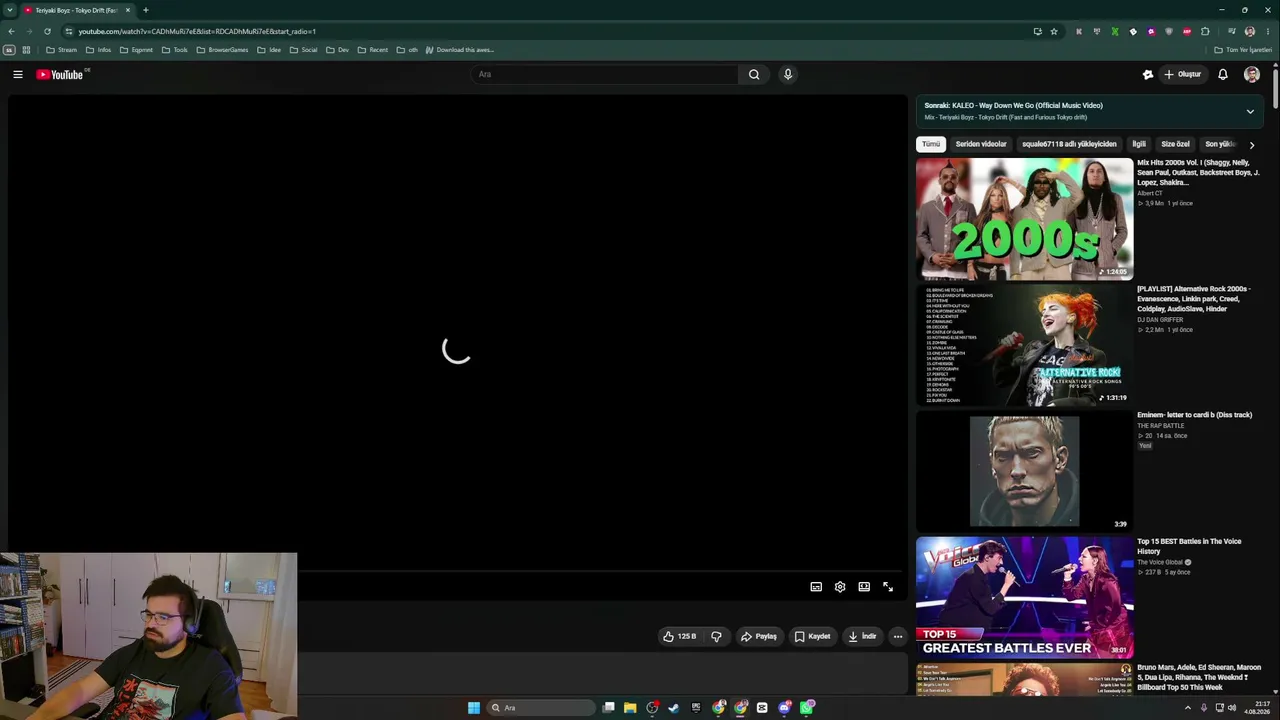The height and width of the screenshot is (720, 1280).
Task: Download the video using İndir
Action: pos(862,636)
